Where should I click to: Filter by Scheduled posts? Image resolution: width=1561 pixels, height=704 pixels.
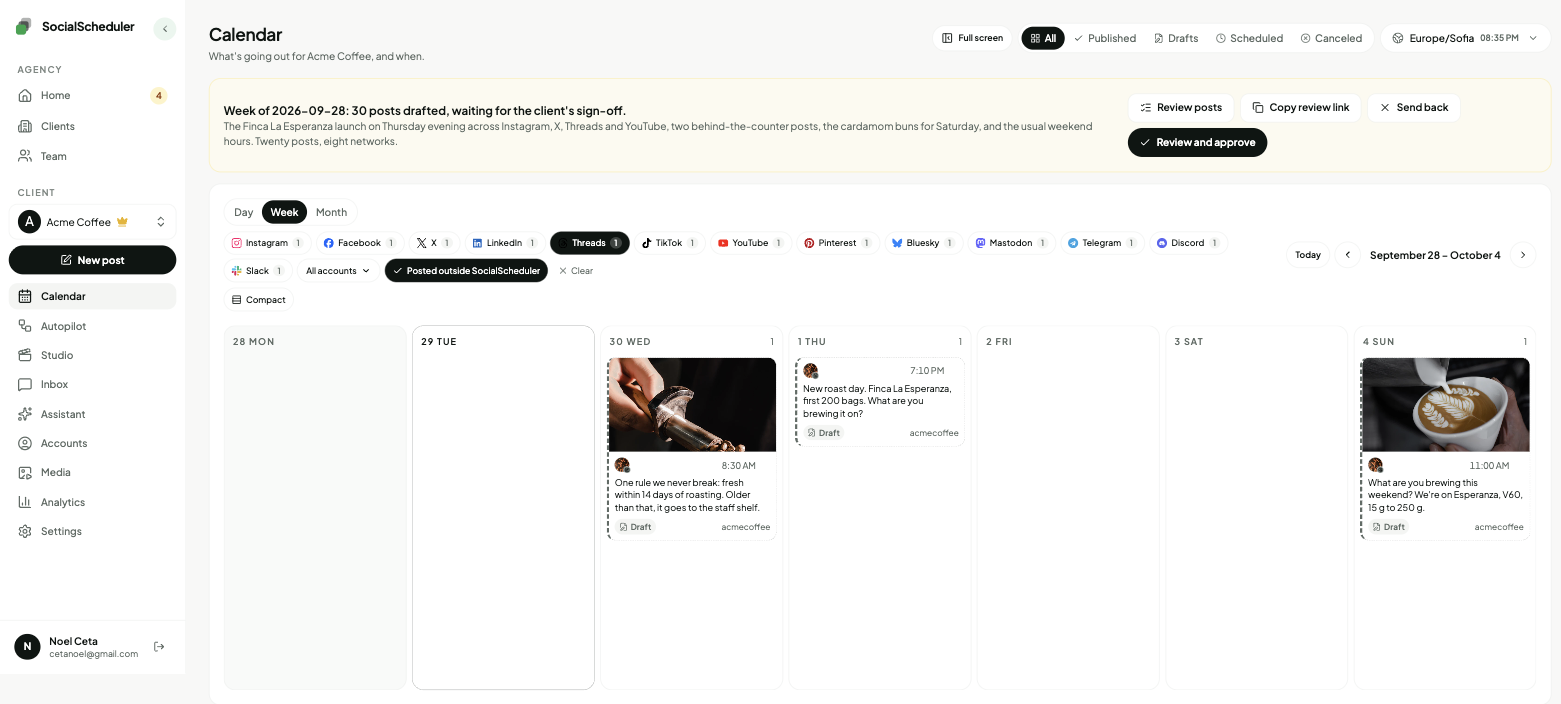pos(1250,38)
